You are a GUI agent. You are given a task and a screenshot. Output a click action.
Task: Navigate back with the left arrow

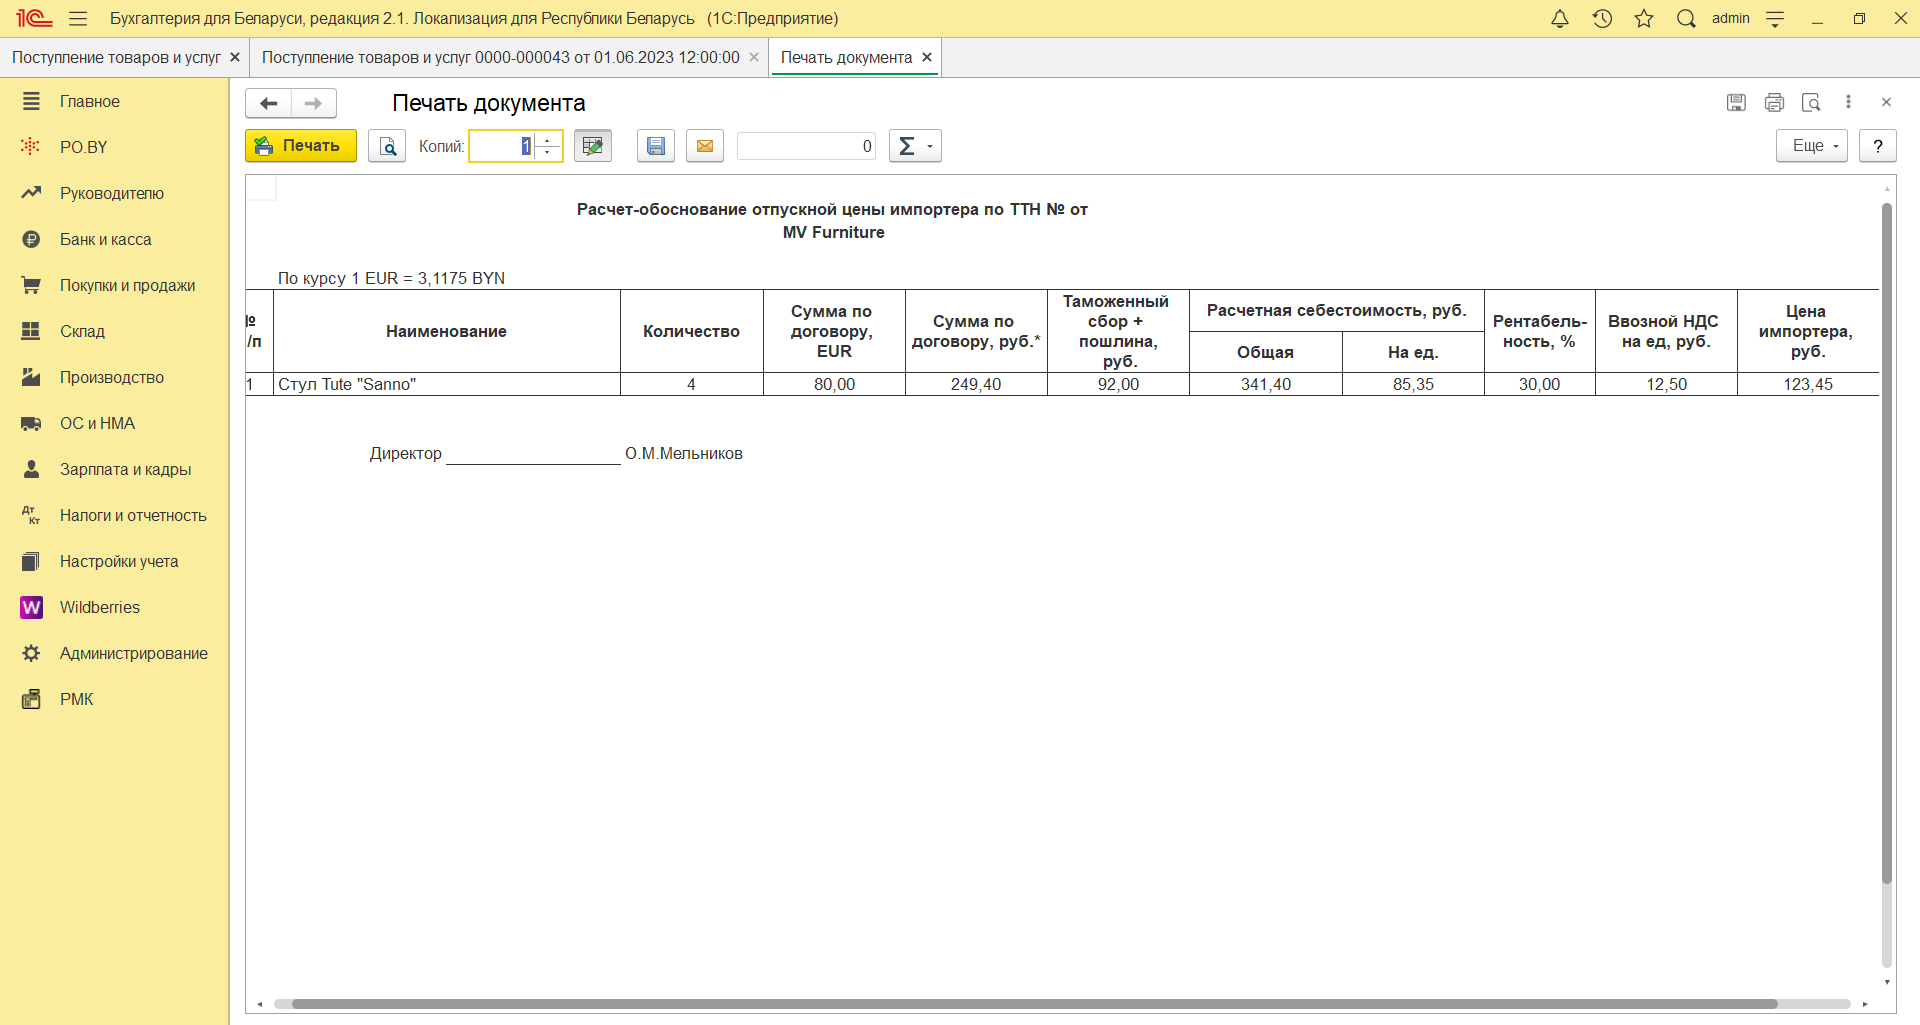coord(268,103)
